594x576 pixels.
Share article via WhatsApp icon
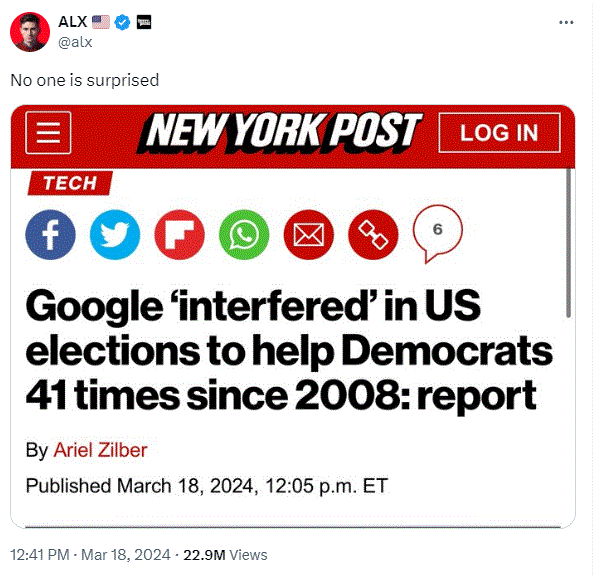point(244,235)
